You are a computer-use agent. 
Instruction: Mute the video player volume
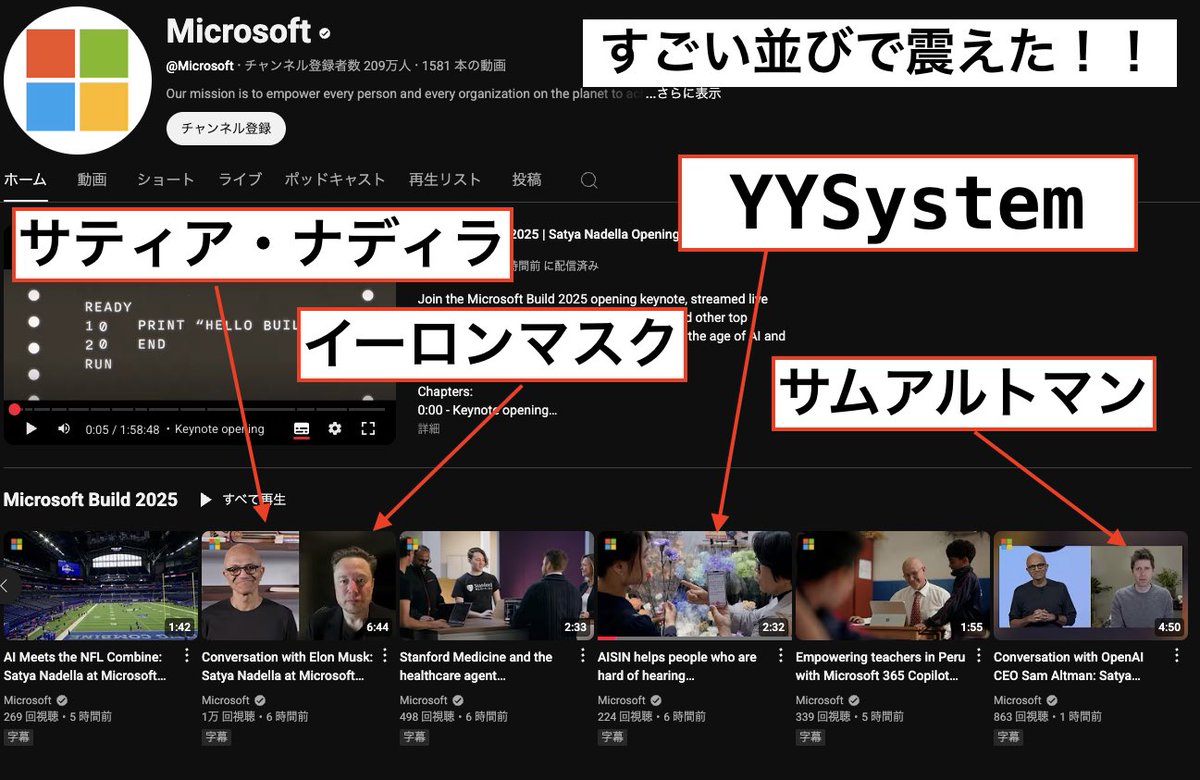pos(62,427)
